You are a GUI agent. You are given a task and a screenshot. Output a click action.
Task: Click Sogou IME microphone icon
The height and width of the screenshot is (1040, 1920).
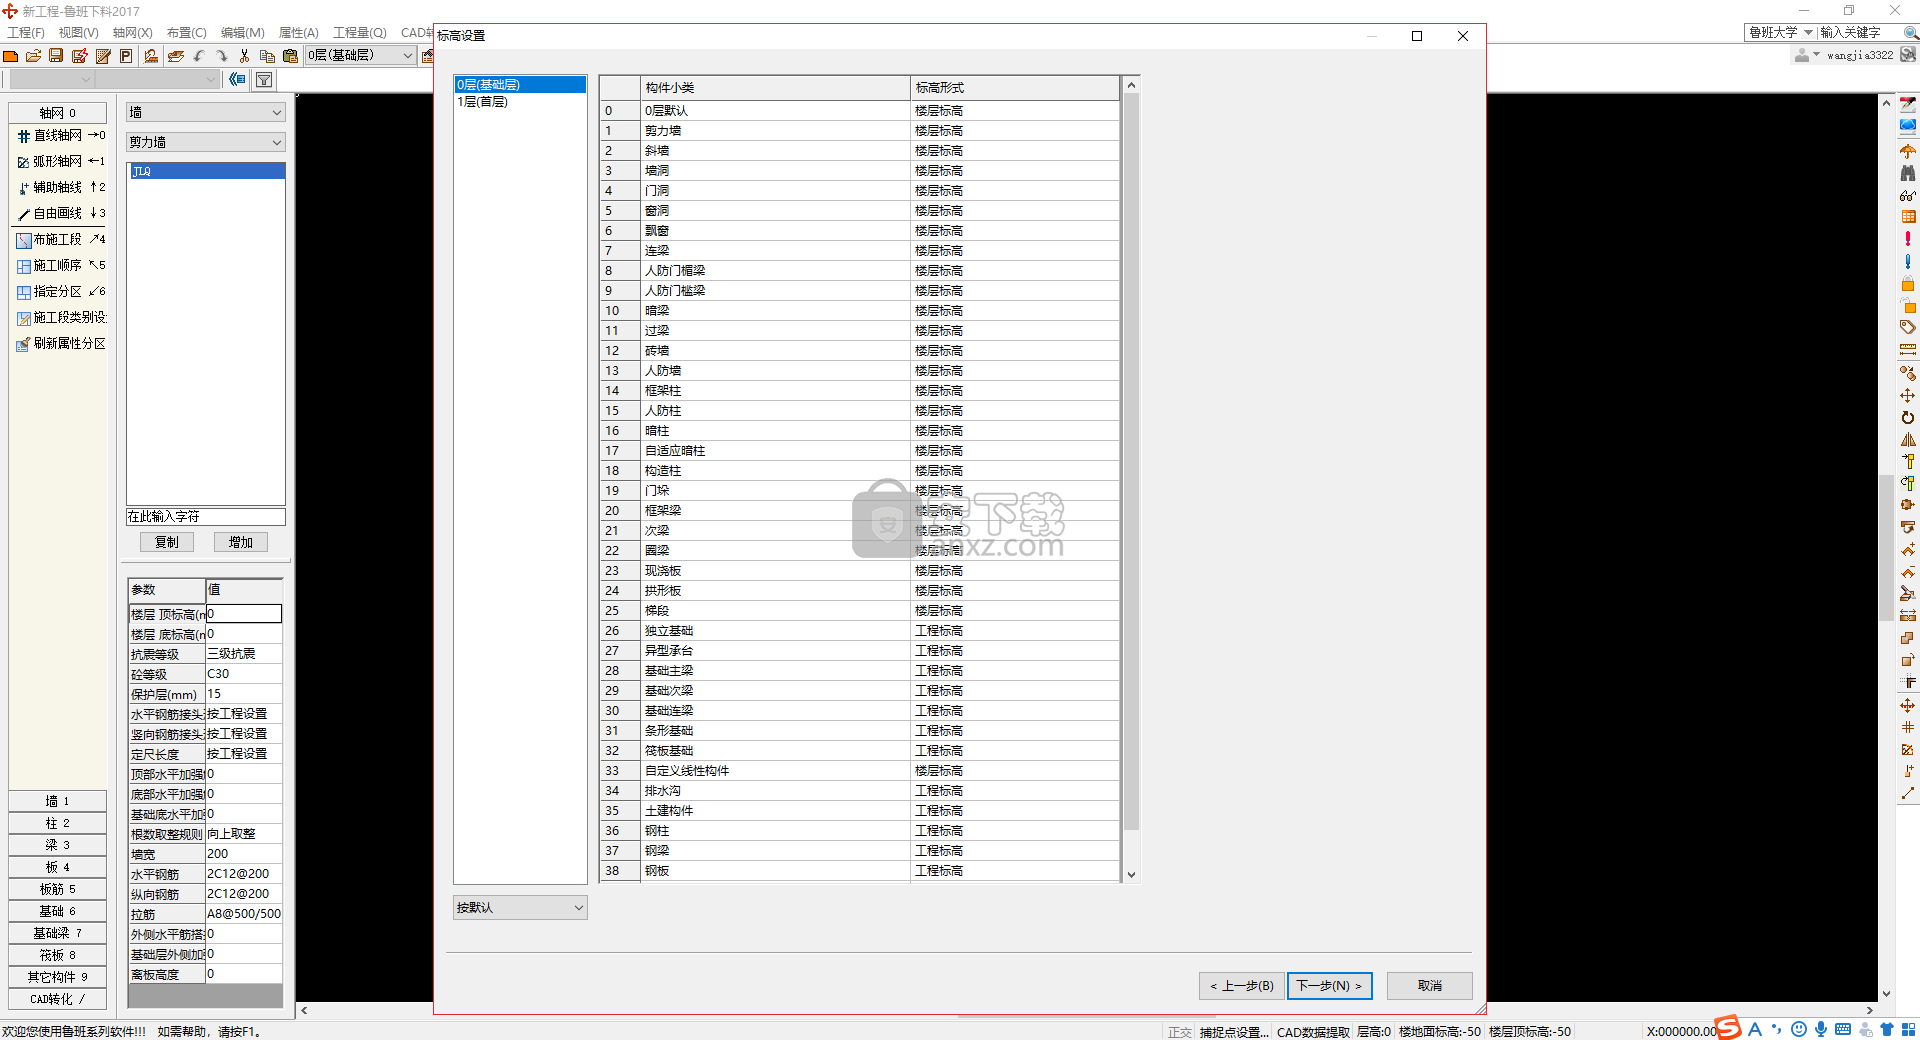click(x=1821, y=1029)
